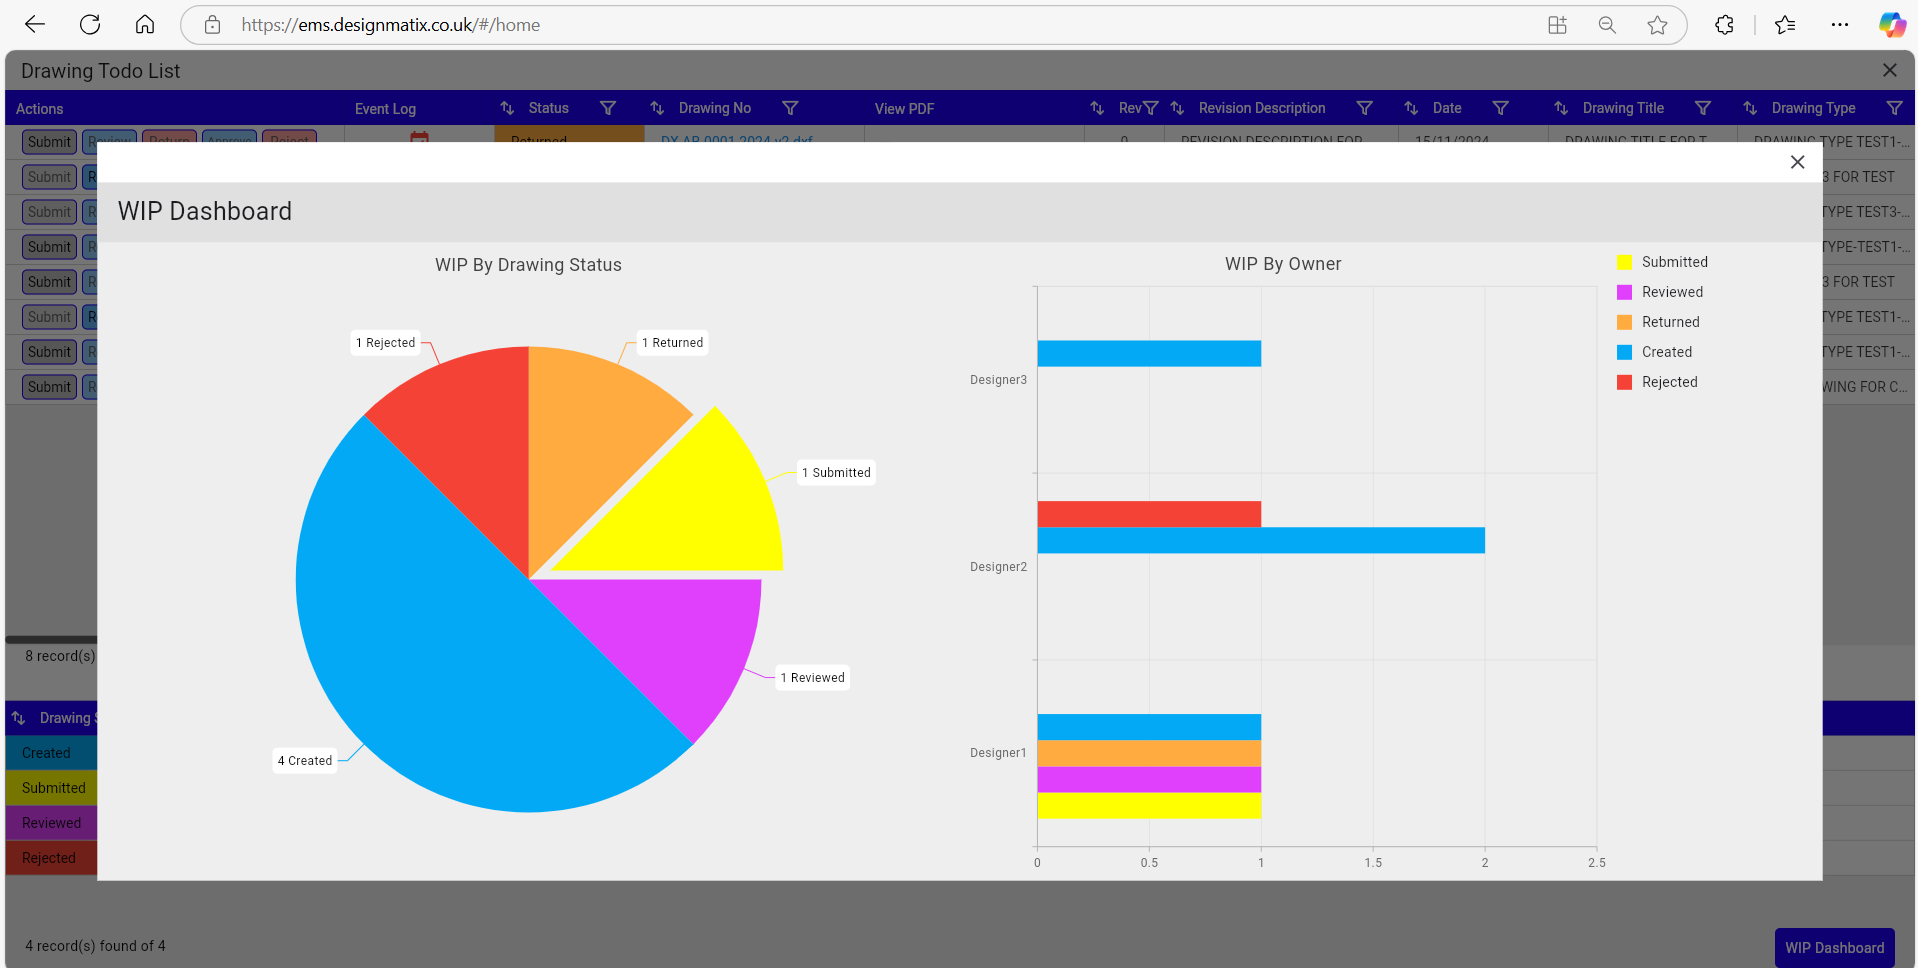Click the Drawing No column filter icon
Viewport: 1918px width, 968px height.
789,108
